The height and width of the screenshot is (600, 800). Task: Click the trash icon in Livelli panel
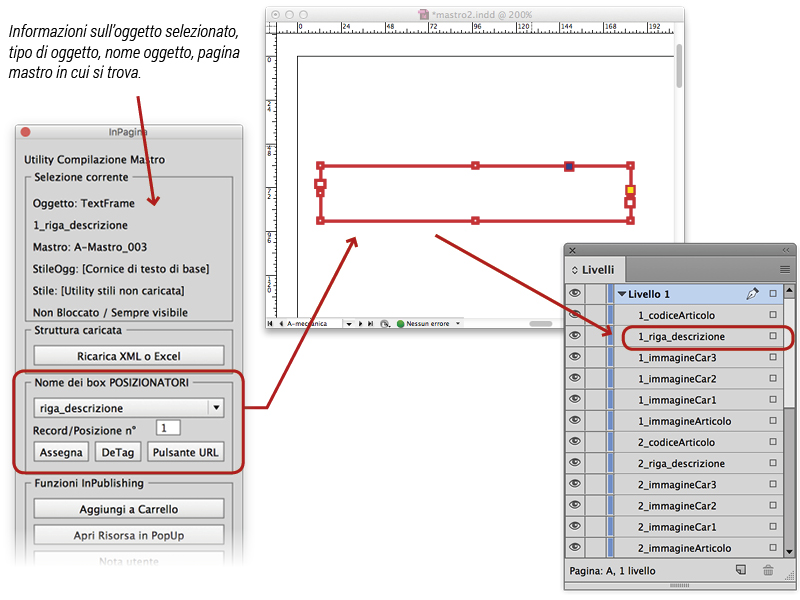pos(768,569)
